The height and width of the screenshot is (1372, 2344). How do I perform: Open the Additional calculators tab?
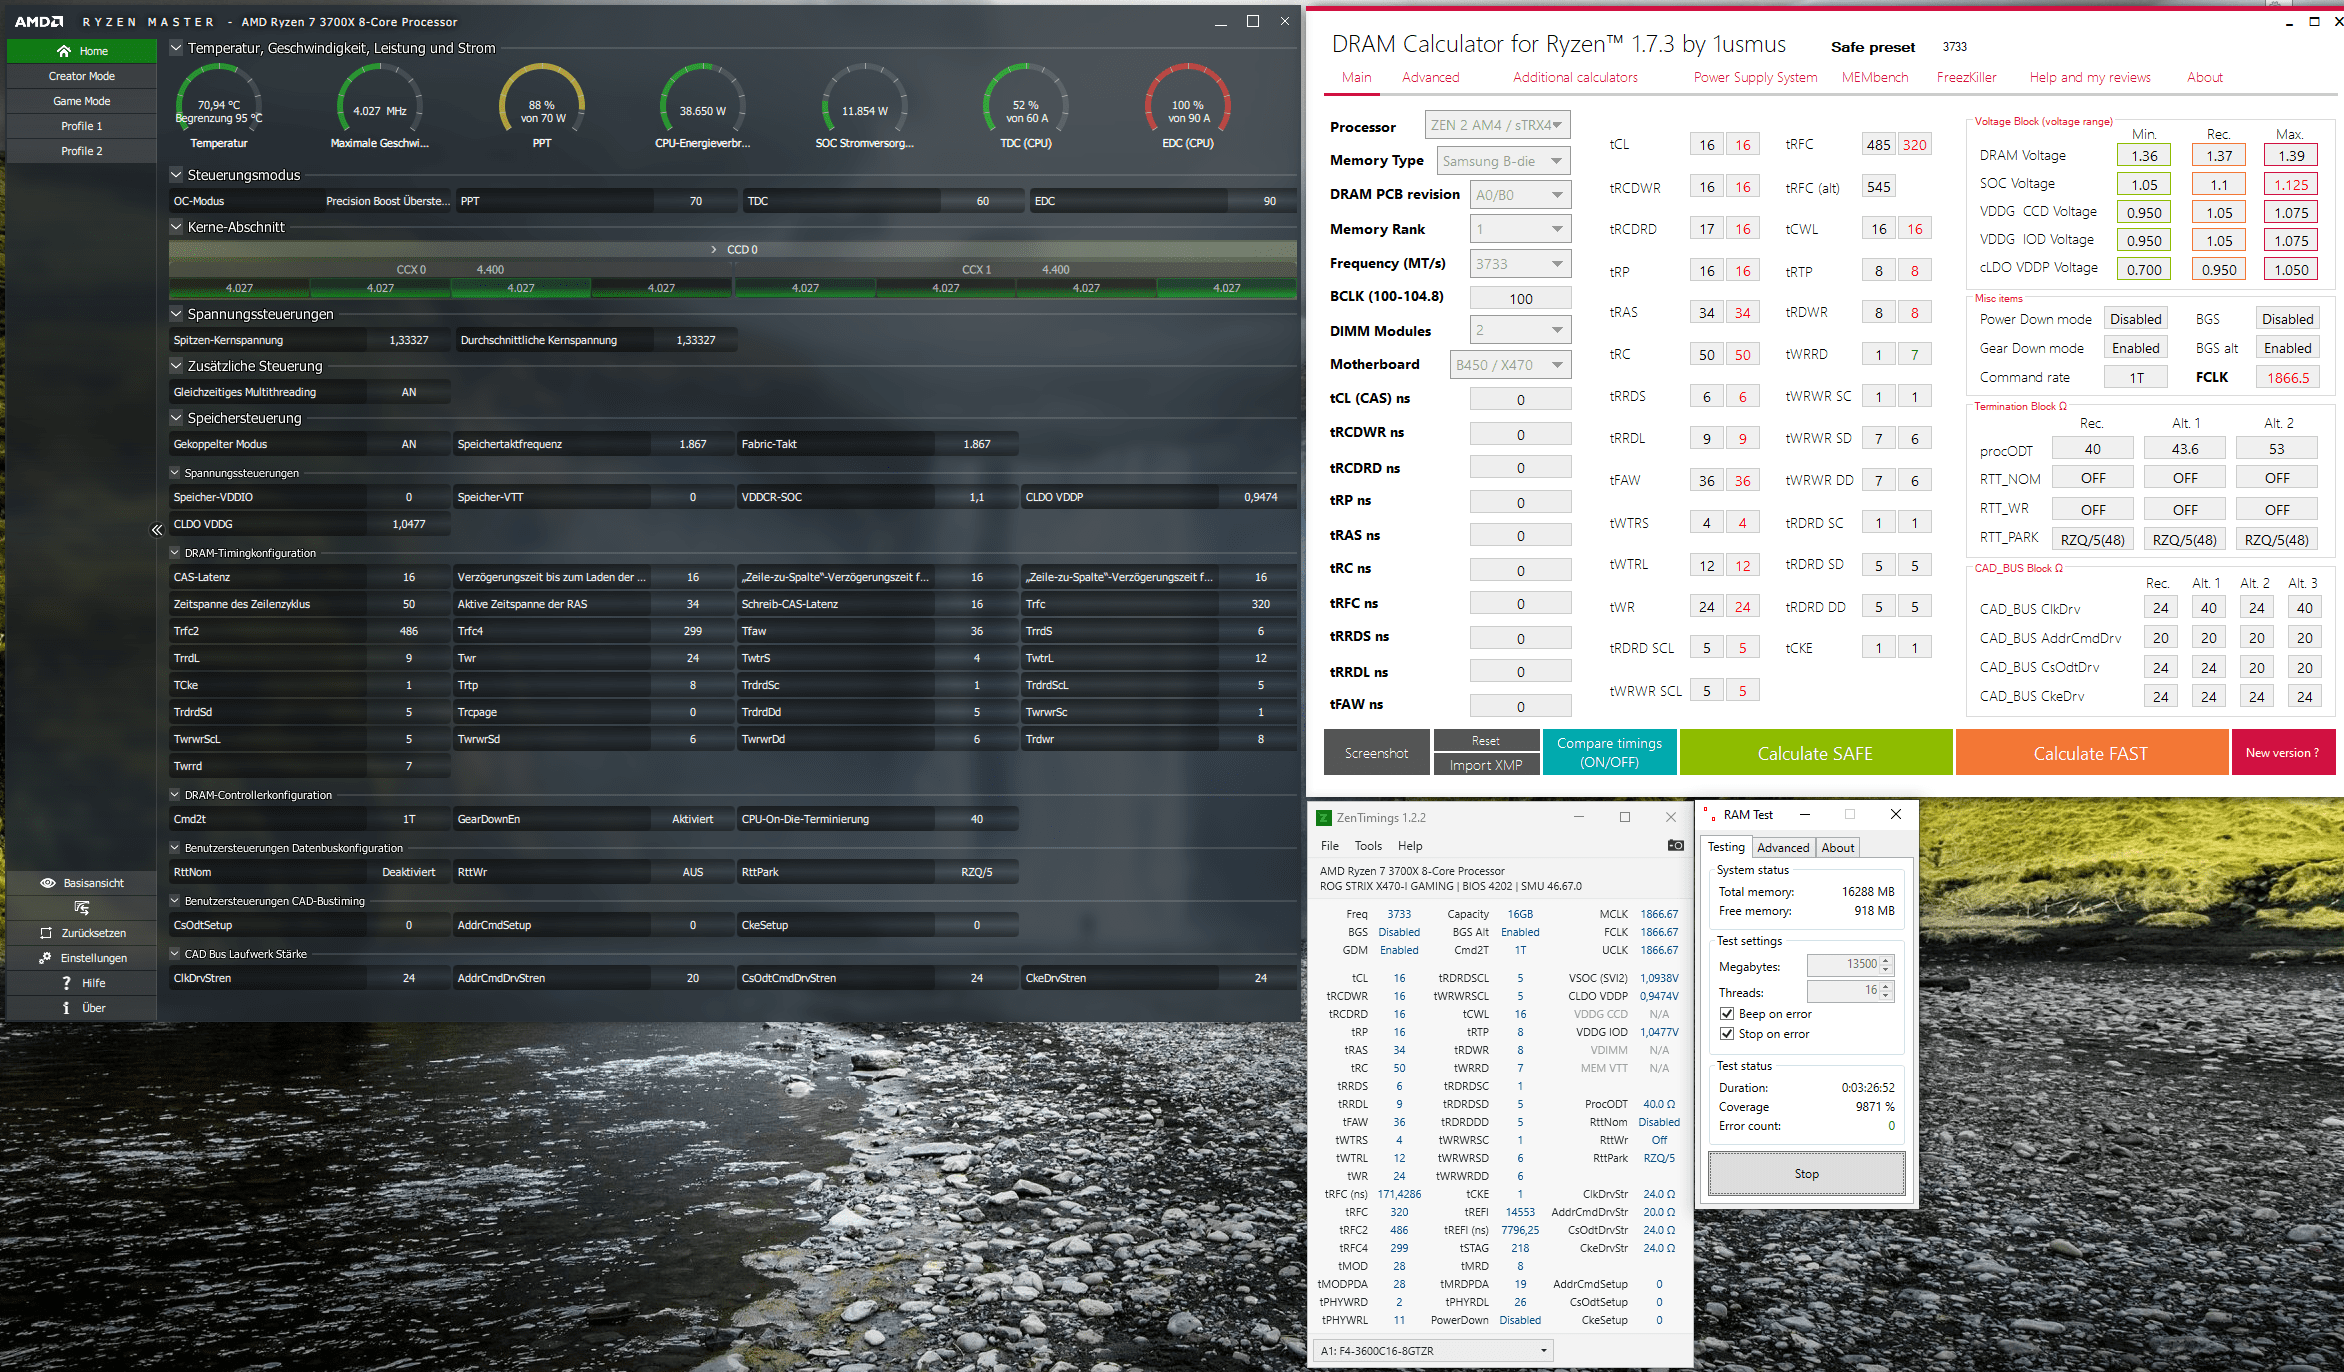click(1575, 77)
